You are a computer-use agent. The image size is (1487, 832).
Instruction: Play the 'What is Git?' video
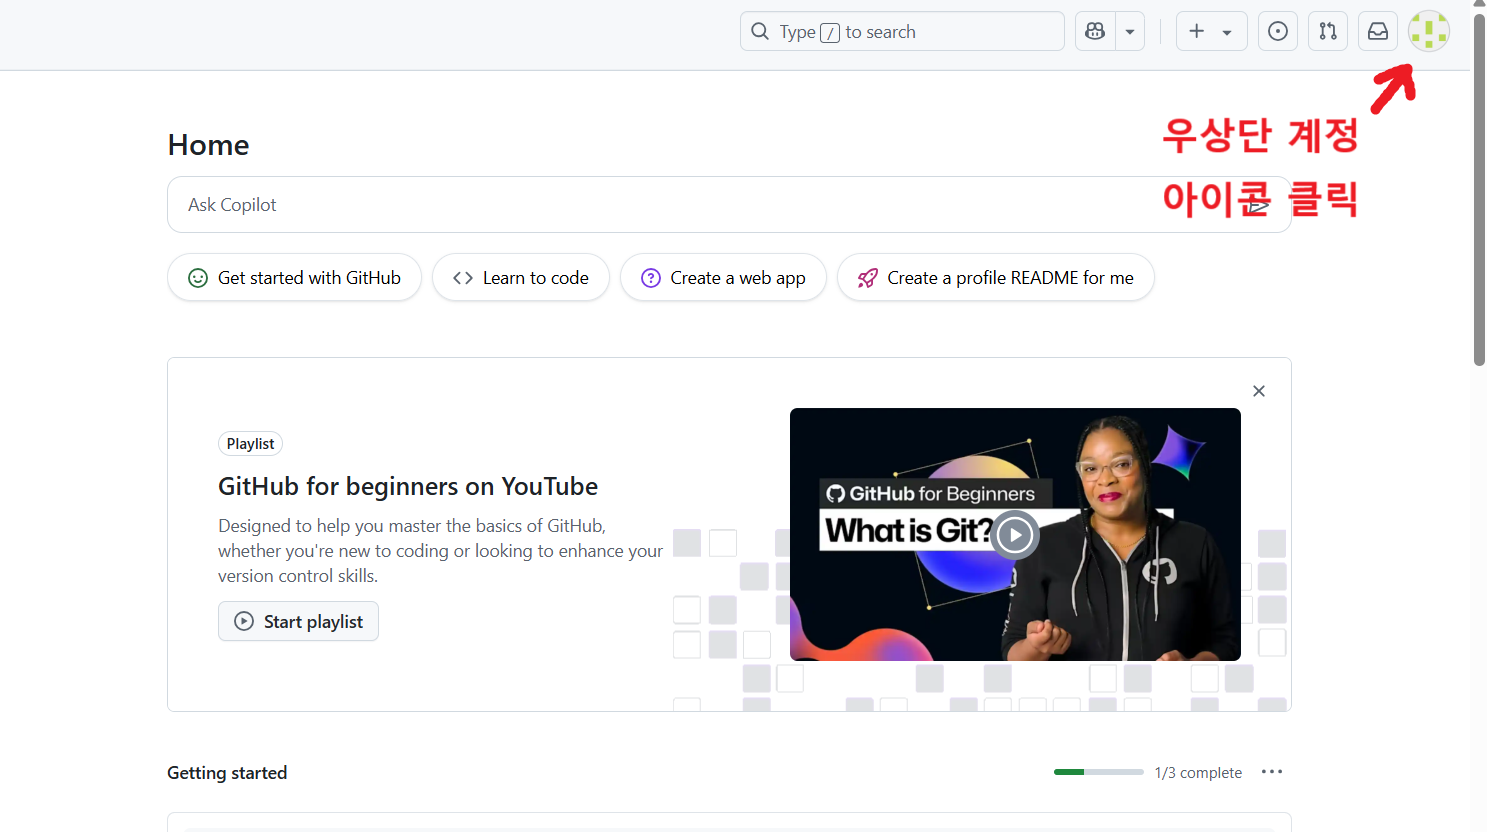click(x=1015, y=534)
